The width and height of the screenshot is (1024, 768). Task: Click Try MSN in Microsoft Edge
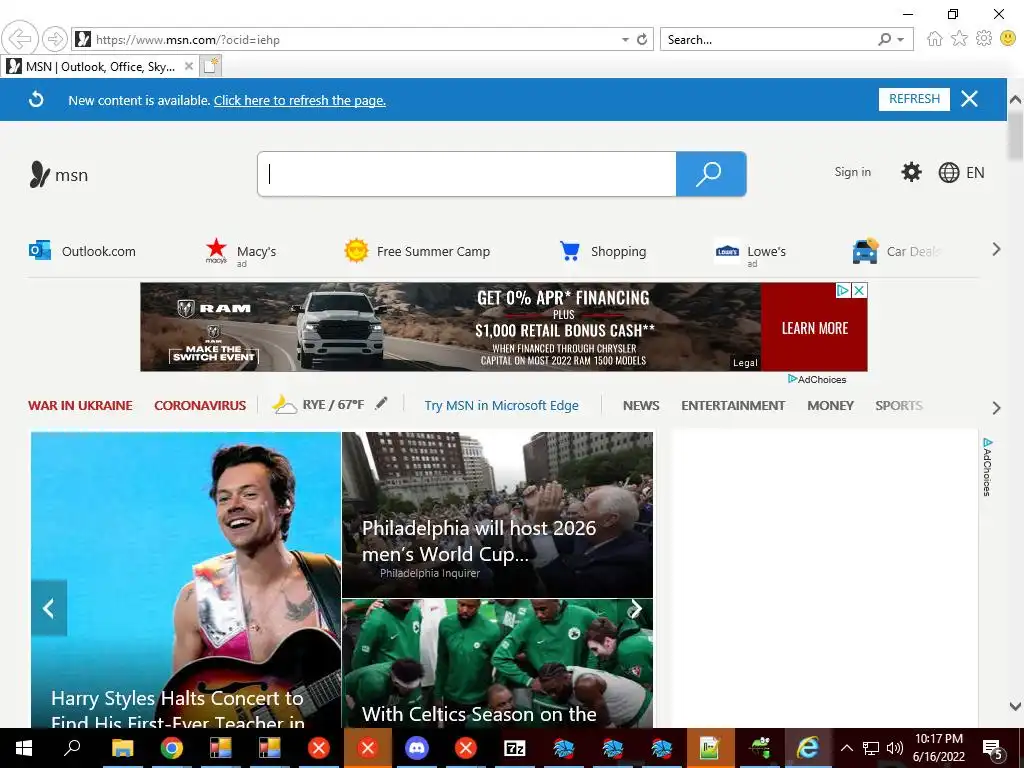click(502, 406)
